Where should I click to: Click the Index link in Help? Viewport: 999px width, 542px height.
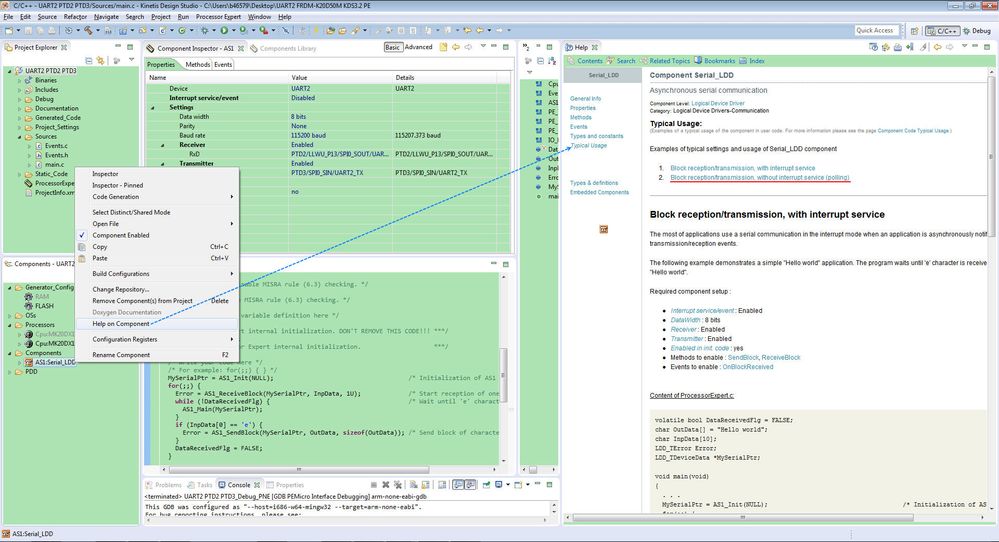(752, 61)
